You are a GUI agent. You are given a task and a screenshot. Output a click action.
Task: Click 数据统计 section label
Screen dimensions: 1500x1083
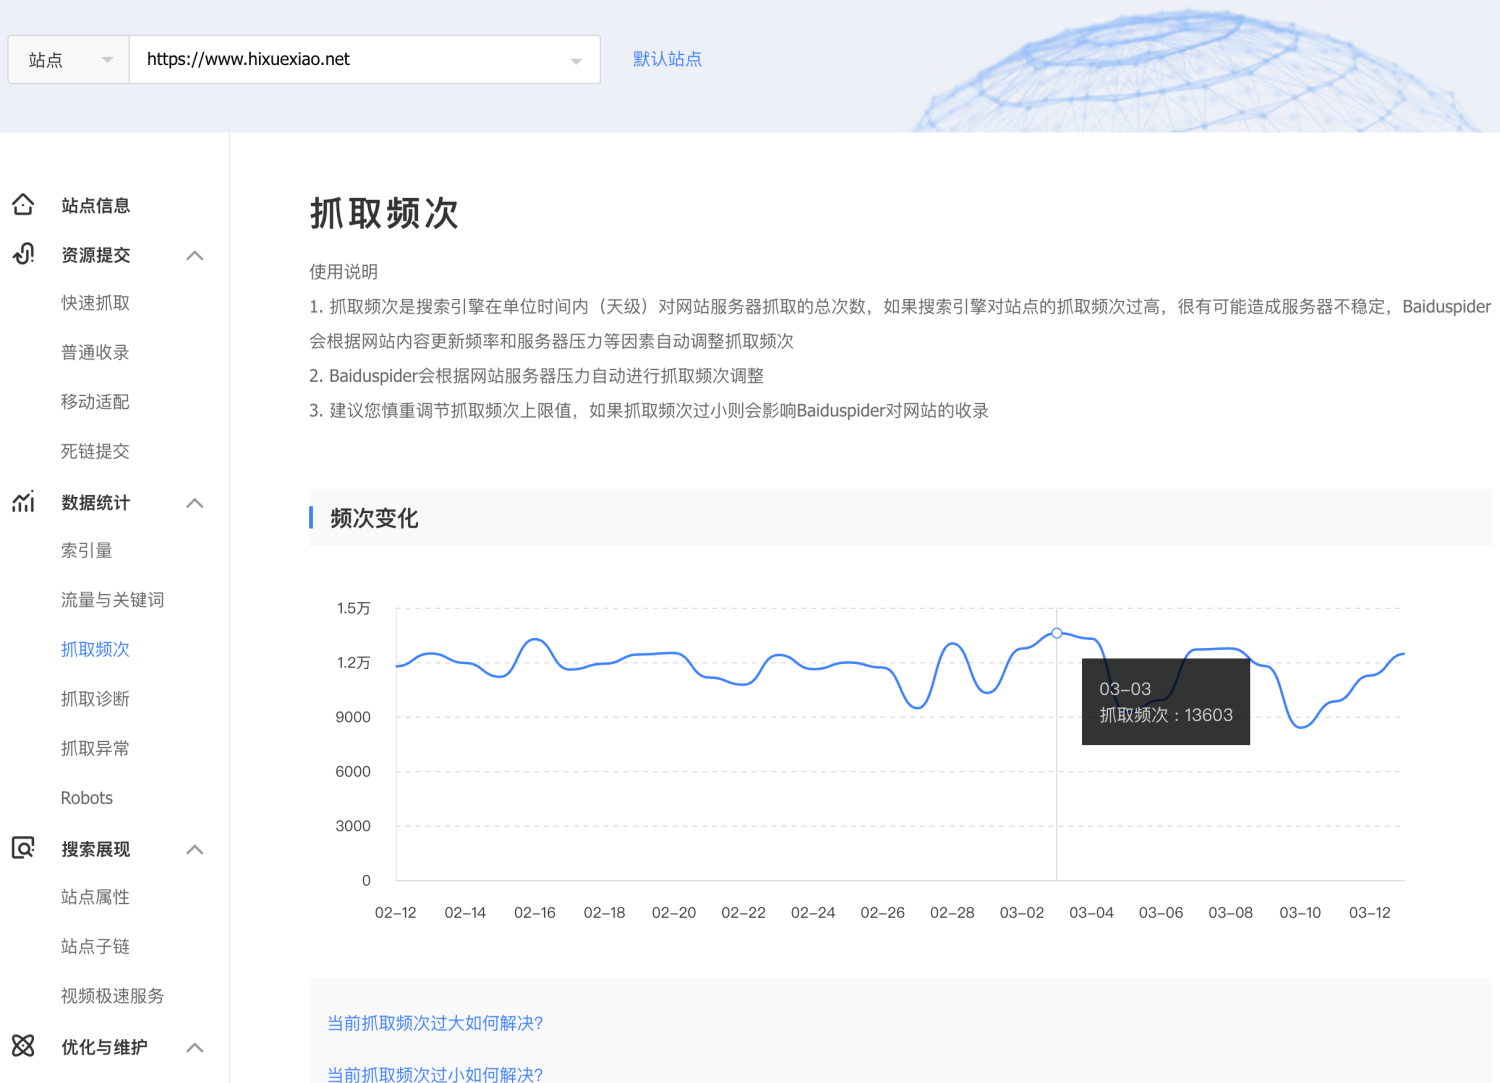tap(95, 503)
